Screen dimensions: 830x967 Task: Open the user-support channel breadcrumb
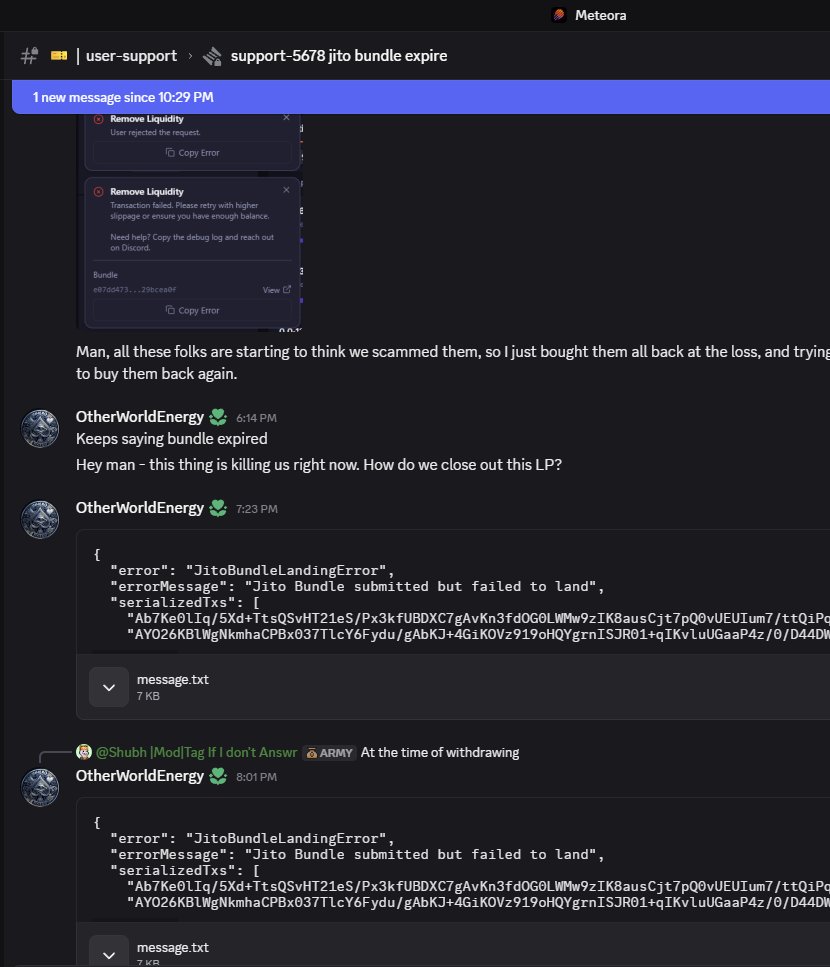[131, 56]
